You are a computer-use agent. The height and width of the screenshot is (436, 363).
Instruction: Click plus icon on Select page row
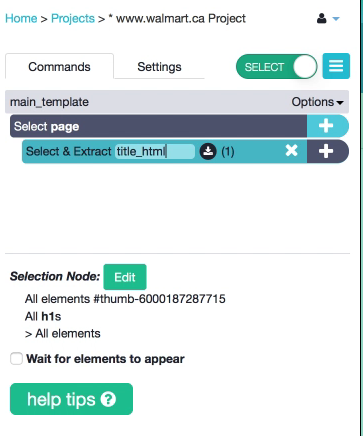(327, 126)
